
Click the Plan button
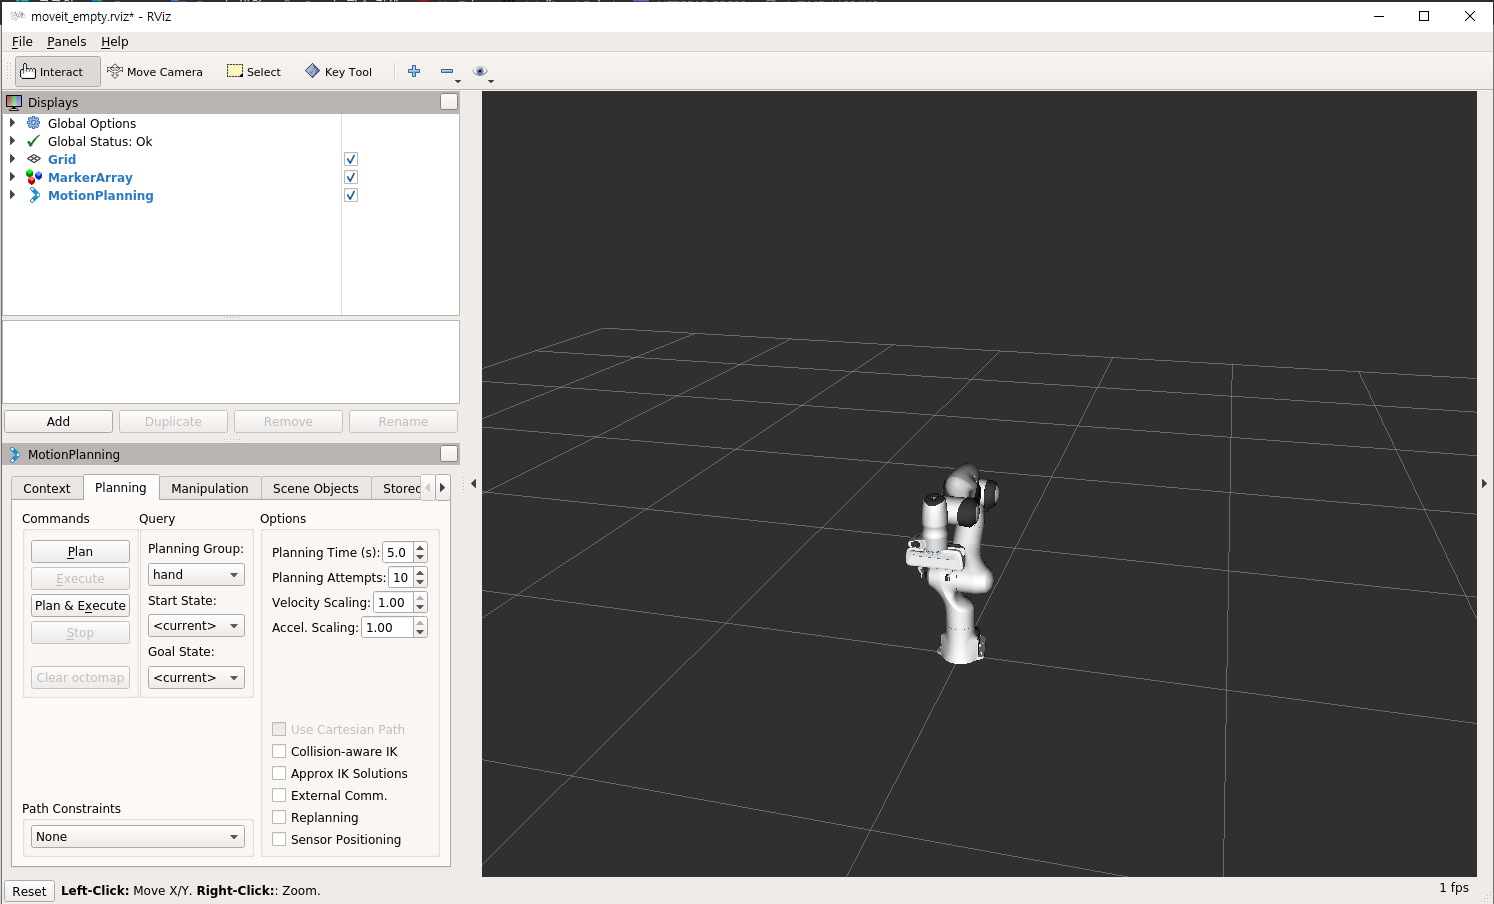point(80,552)
